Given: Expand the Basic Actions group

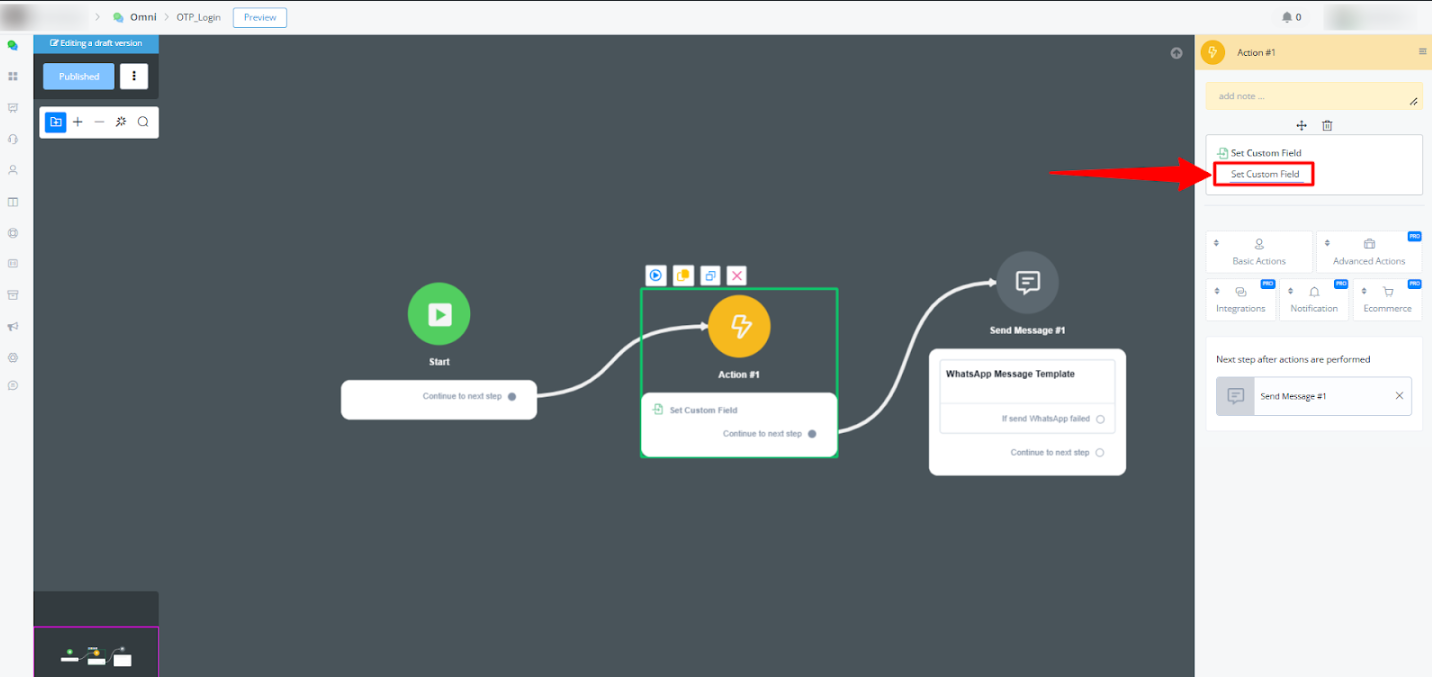Looking at the screenshot, I should pyautogui.click(x=1259, y=251).
